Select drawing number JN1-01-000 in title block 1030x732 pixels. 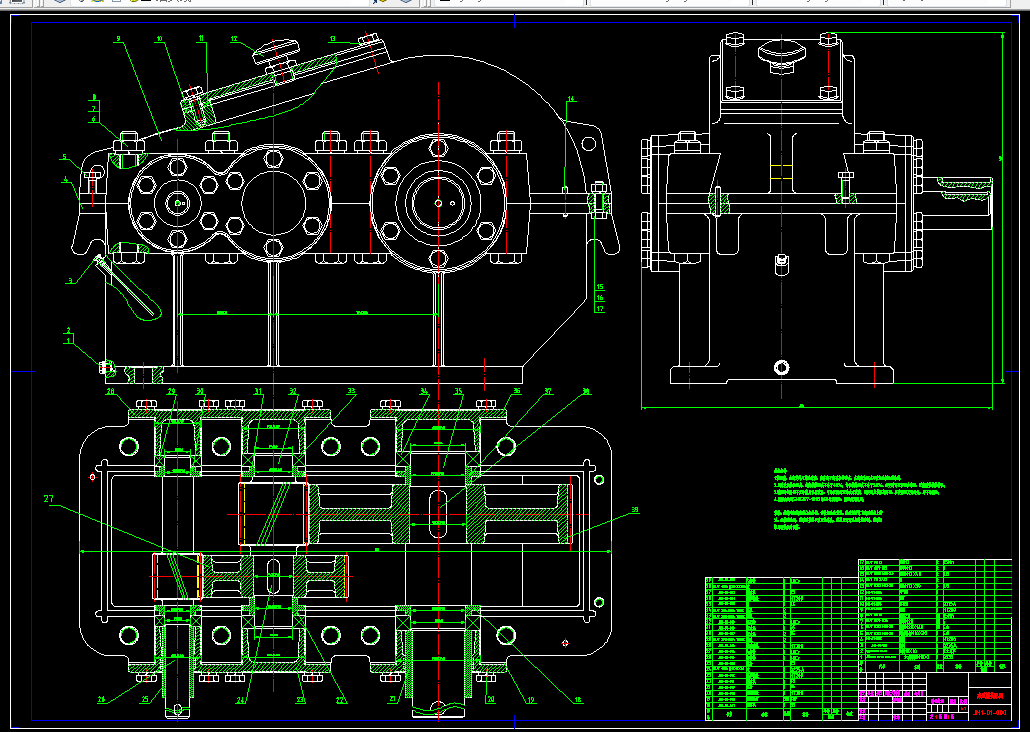tap(990, 712)
